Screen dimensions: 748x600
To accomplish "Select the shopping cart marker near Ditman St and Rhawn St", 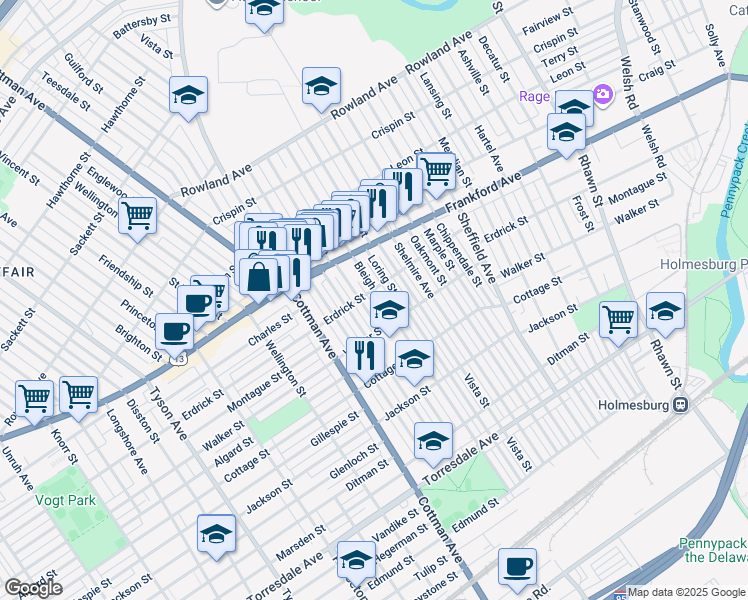I will [x=618, y=322].
